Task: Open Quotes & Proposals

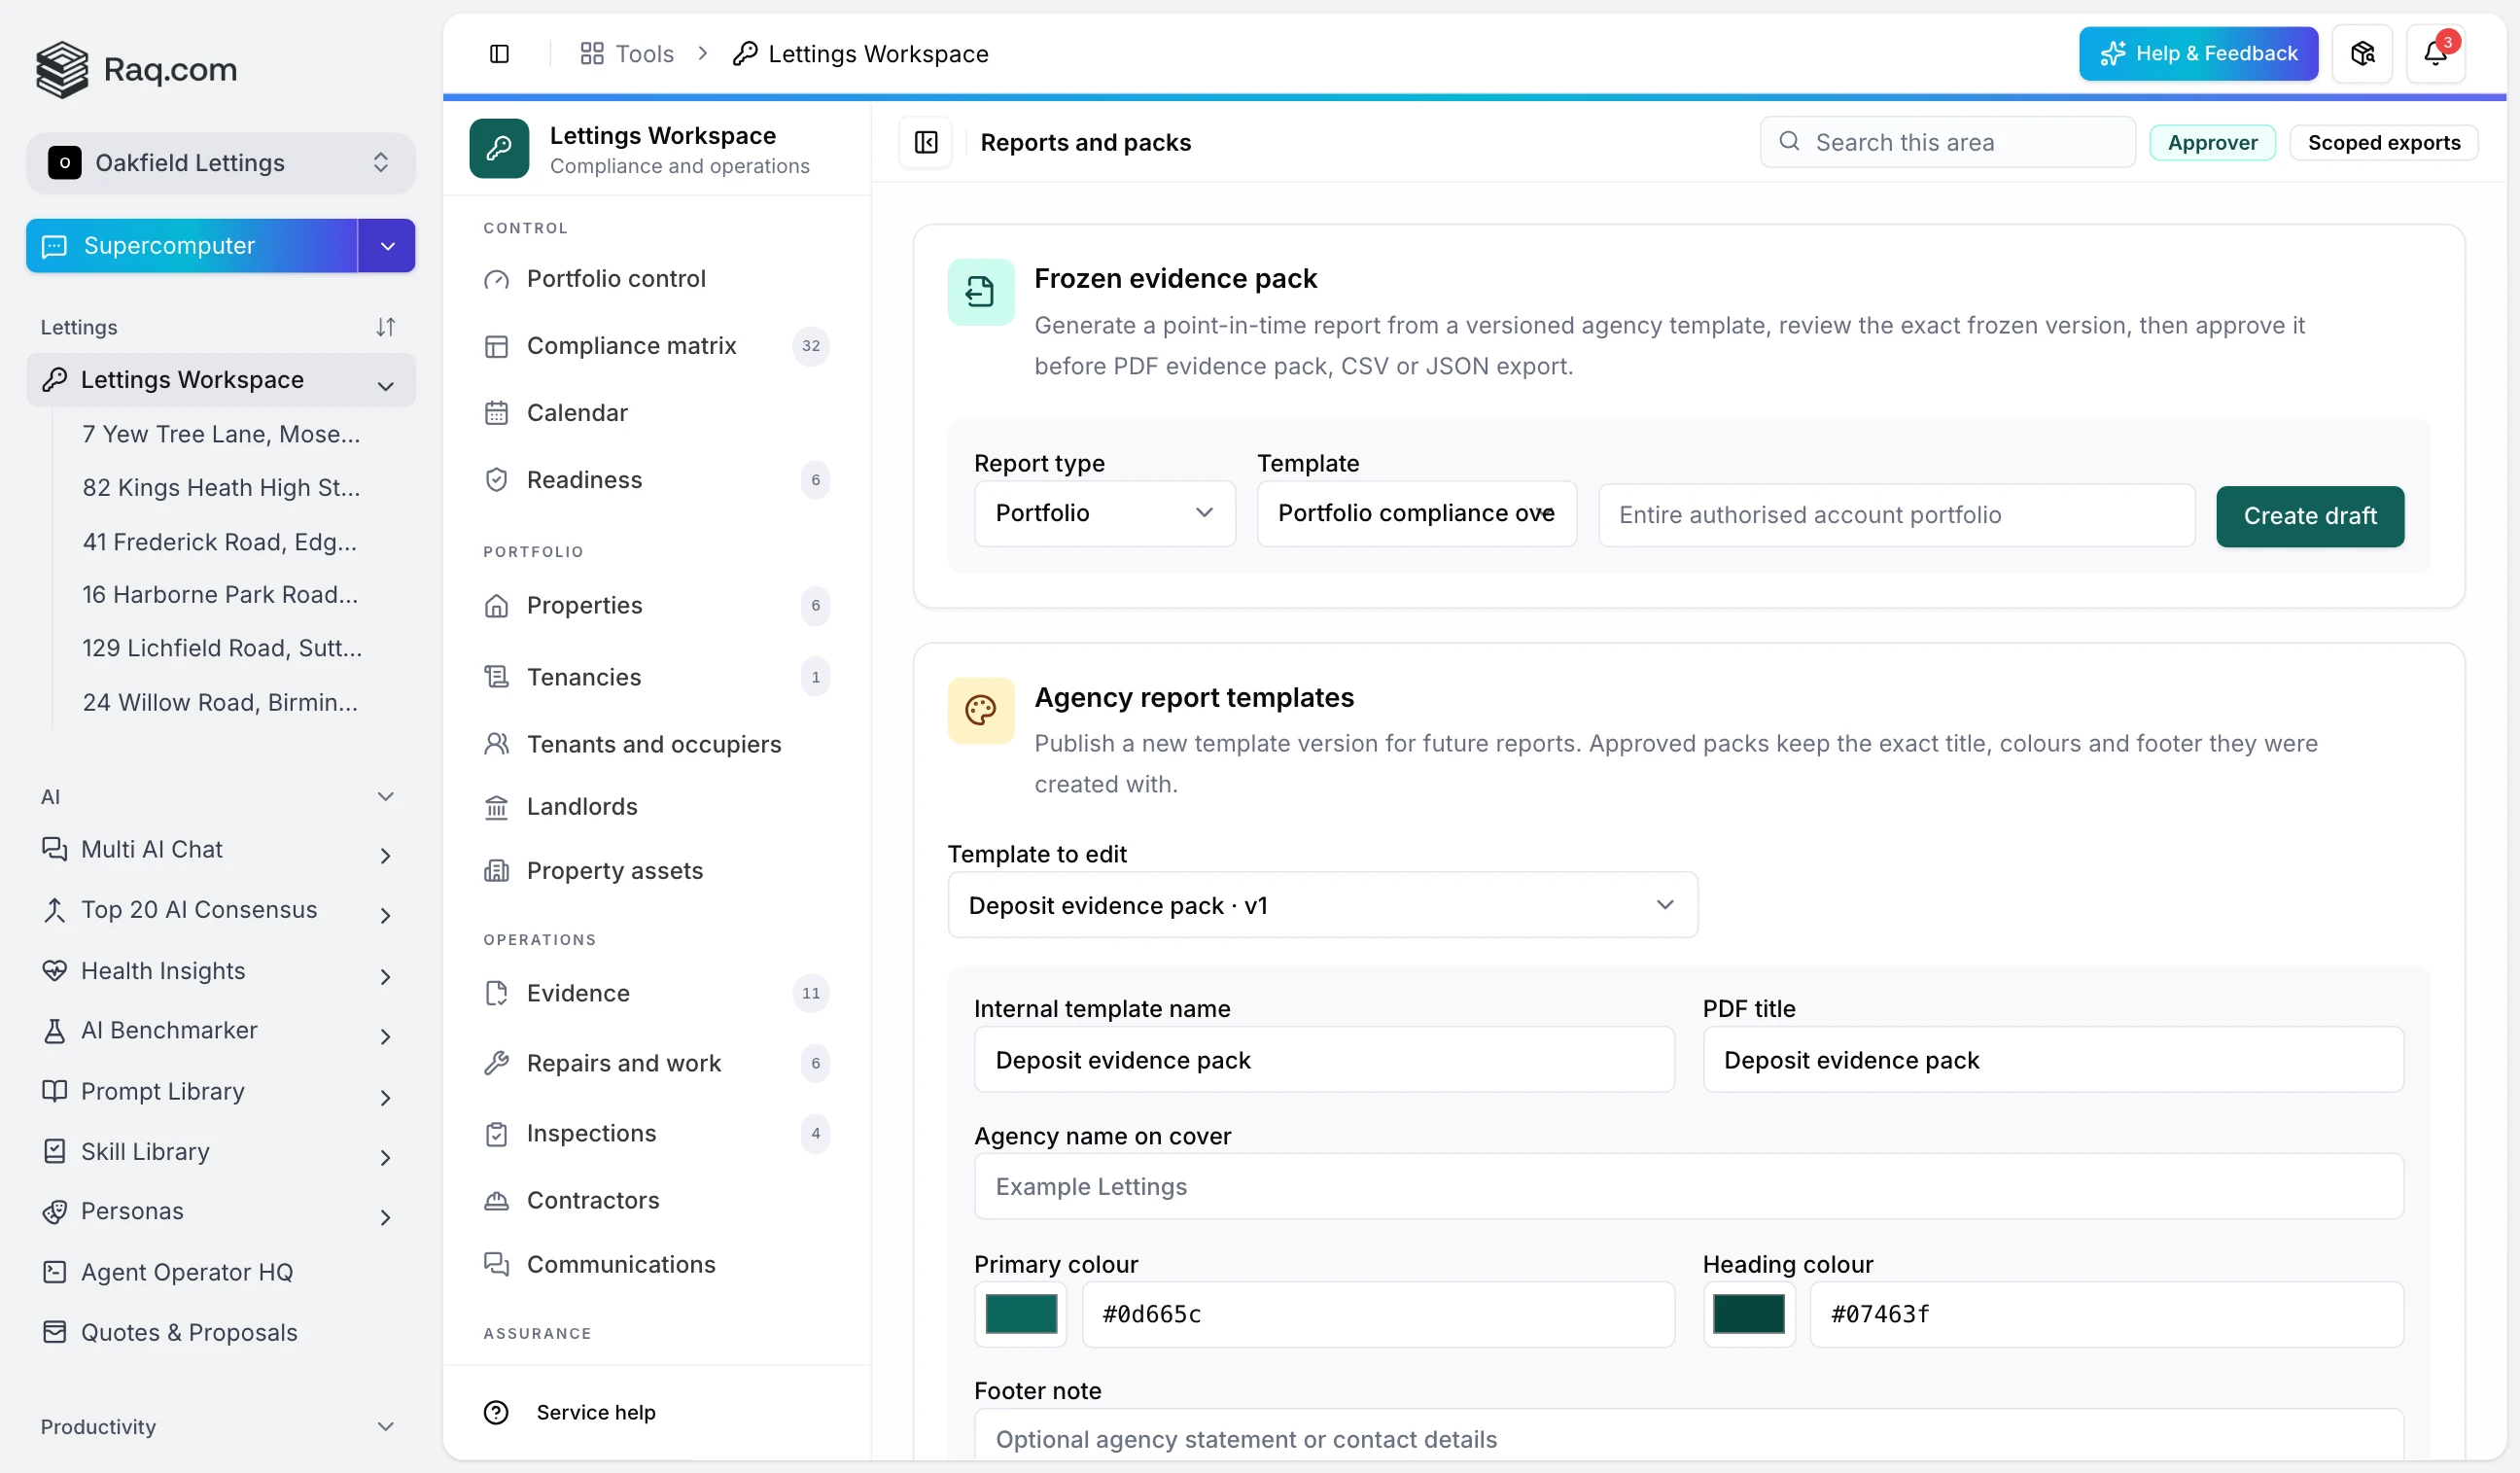Action: click(x=220, y=1332)
